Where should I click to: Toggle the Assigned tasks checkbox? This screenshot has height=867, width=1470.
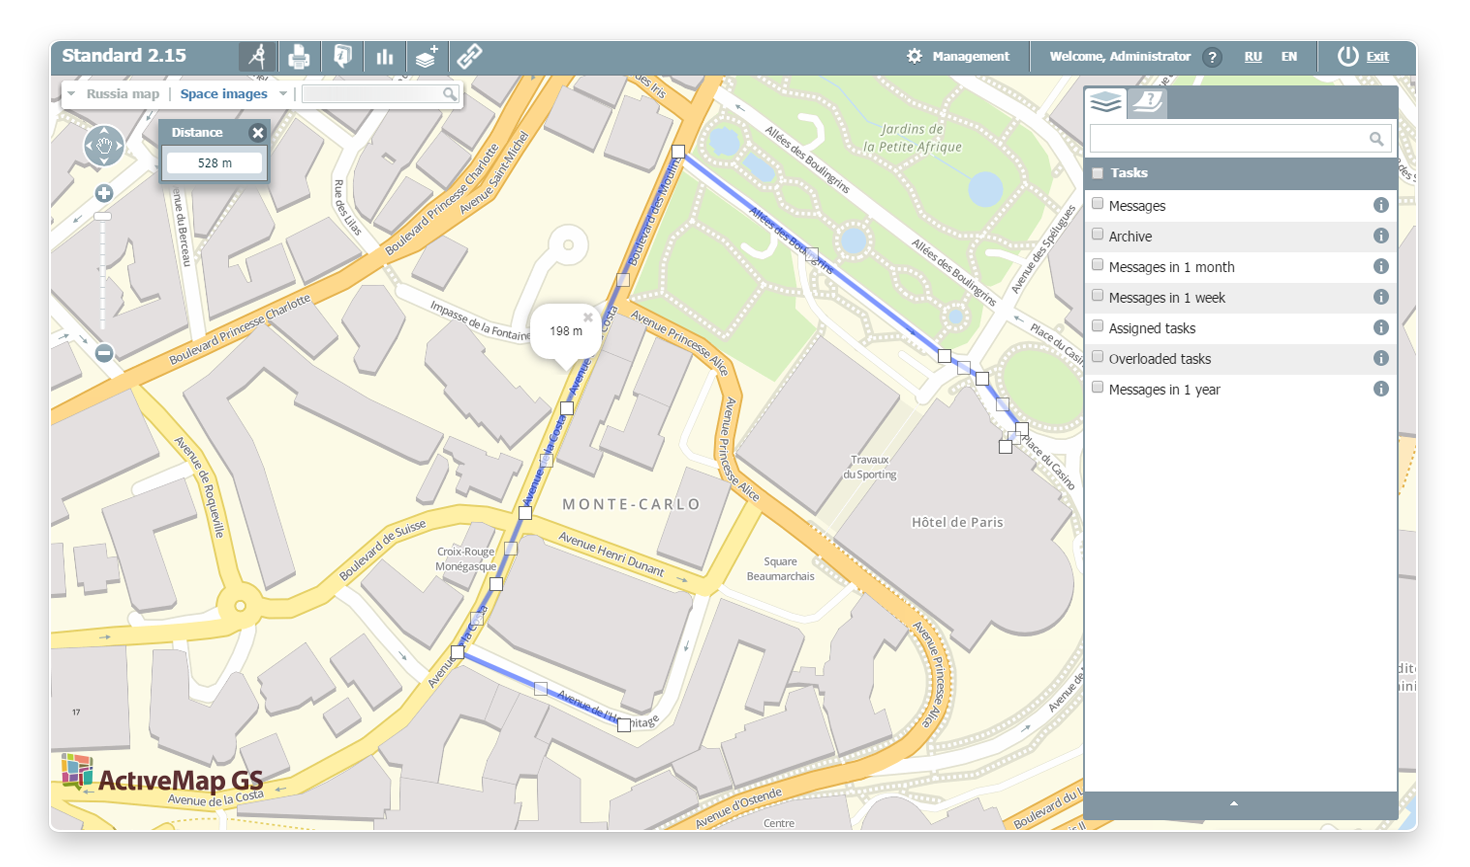pyautogui.click(x=1098, y=326)
